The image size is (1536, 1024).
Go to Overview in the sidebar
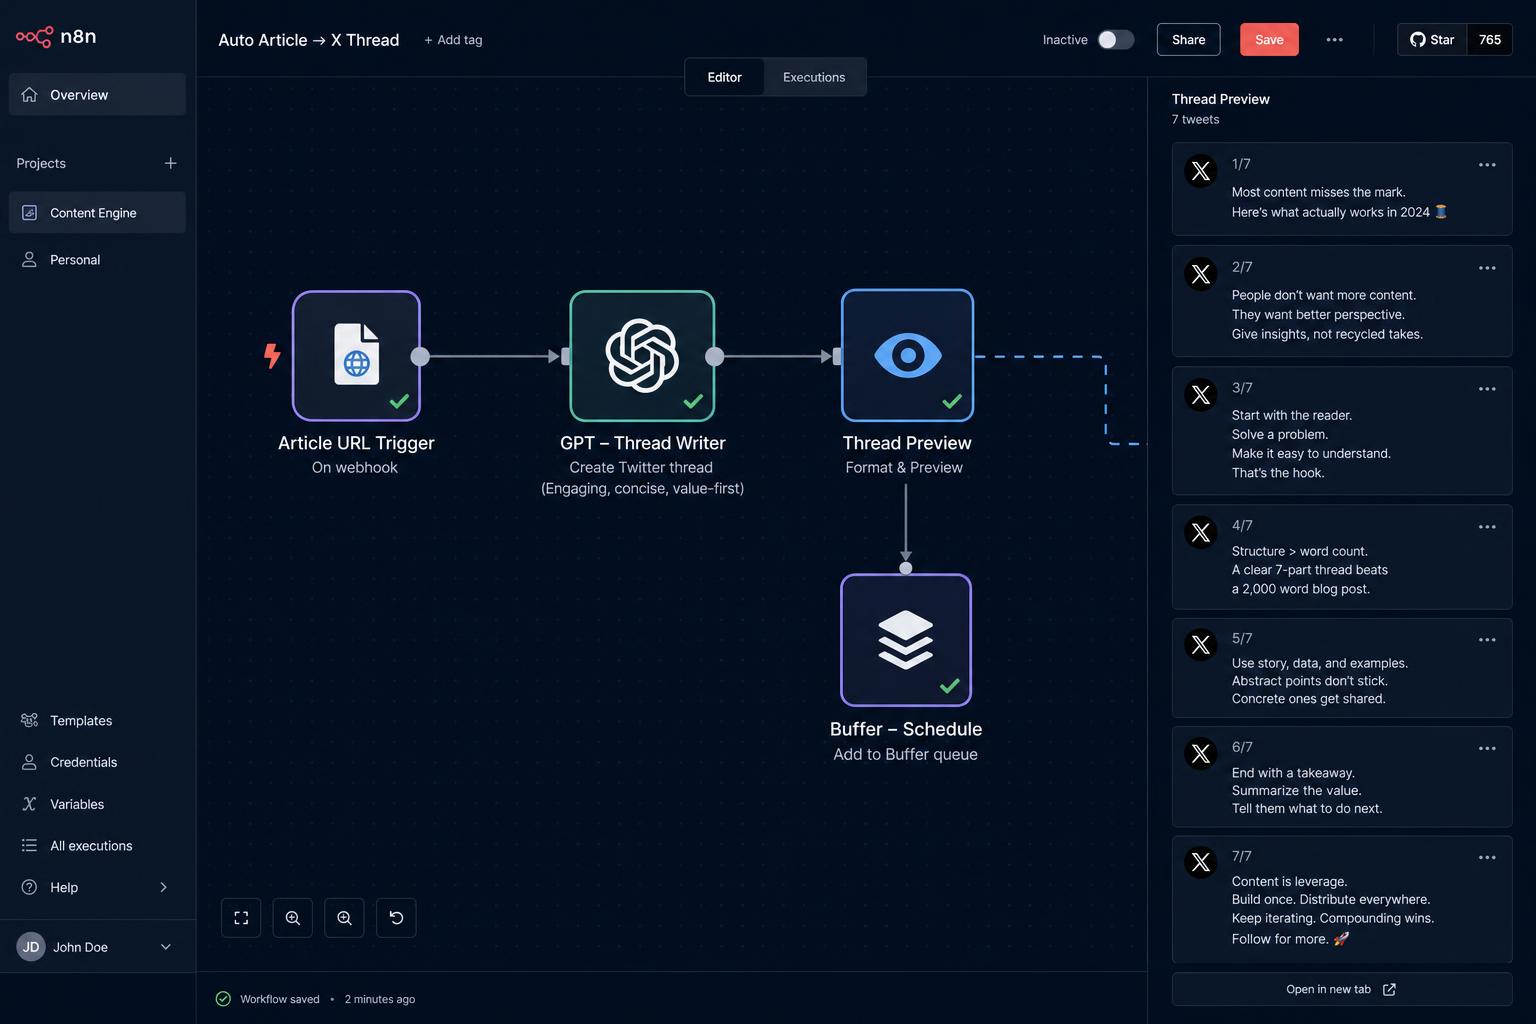97,95
